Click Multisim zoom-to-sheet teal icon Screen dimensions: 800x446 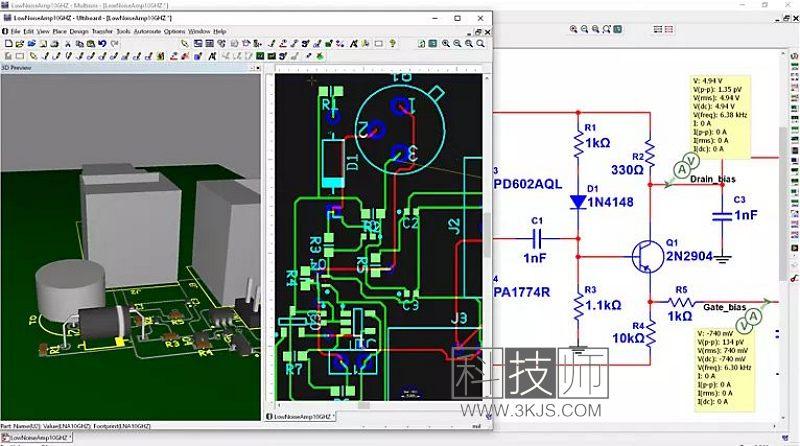click(617, 30)
